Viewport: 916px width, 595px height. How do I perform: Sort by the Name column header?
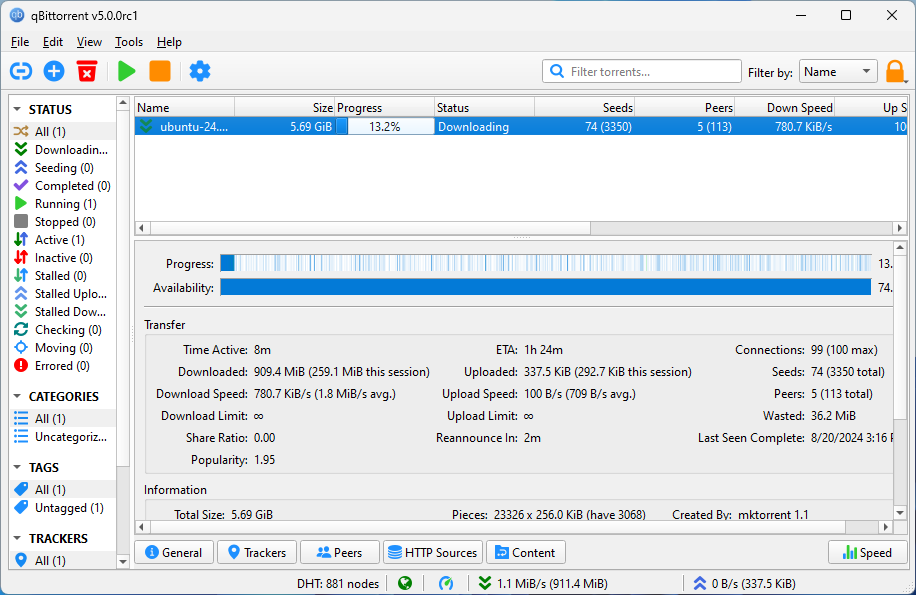(x=185, y=107)
